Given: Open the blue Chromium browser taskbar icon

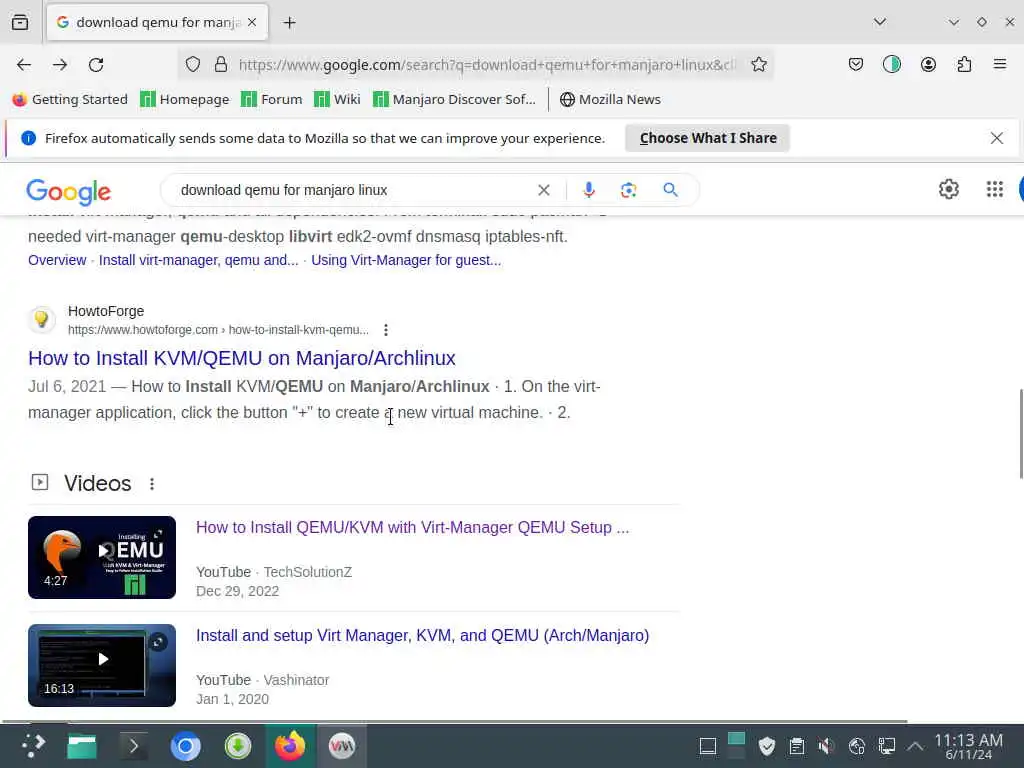Looking at the screenshot, I should [185, 746].
